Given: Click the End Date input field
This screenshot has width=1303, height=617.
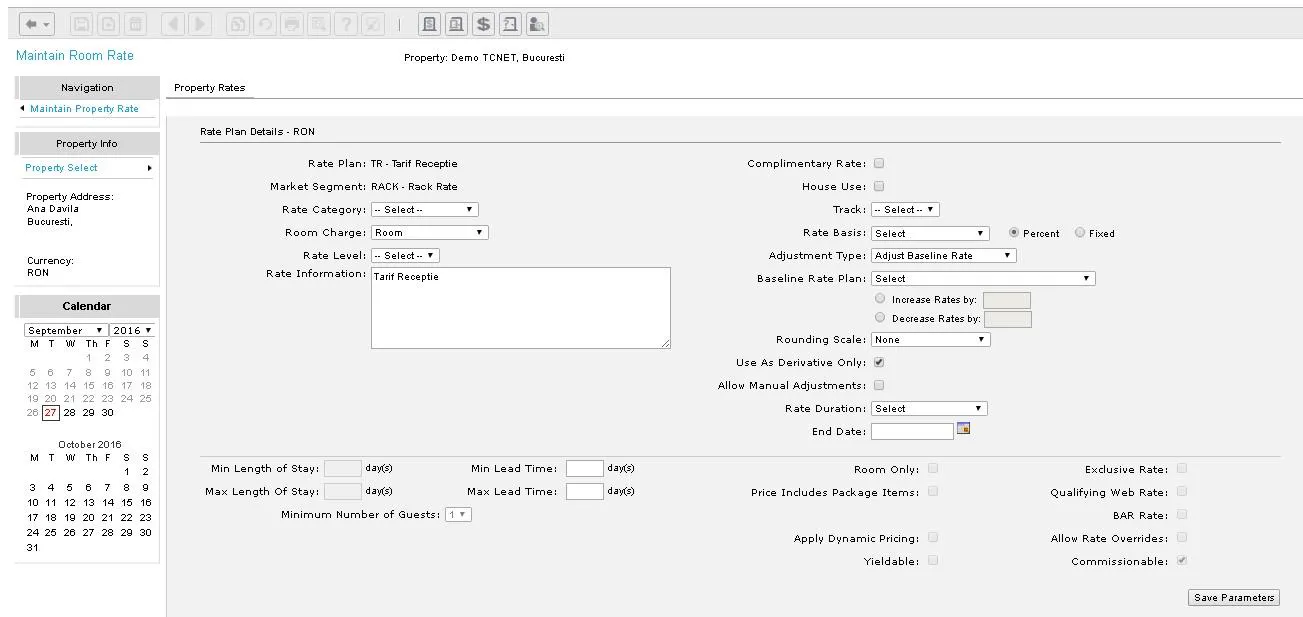Looking at the screenshot, I should pyautogui.click(x=912, y=432).
